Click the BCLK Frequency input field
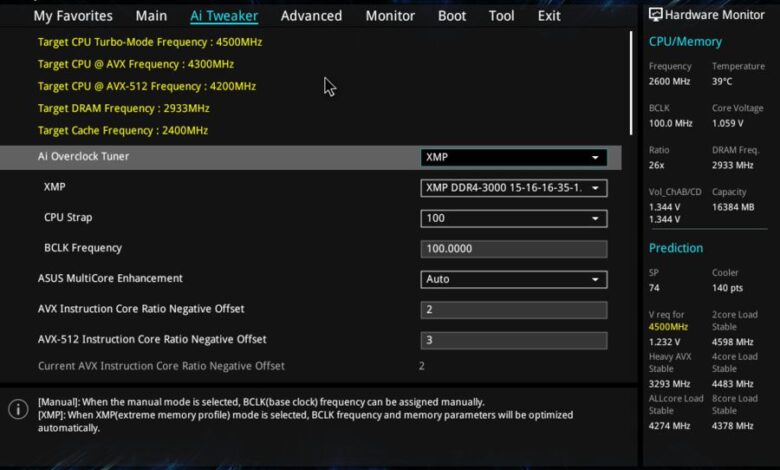 (513, 249)
